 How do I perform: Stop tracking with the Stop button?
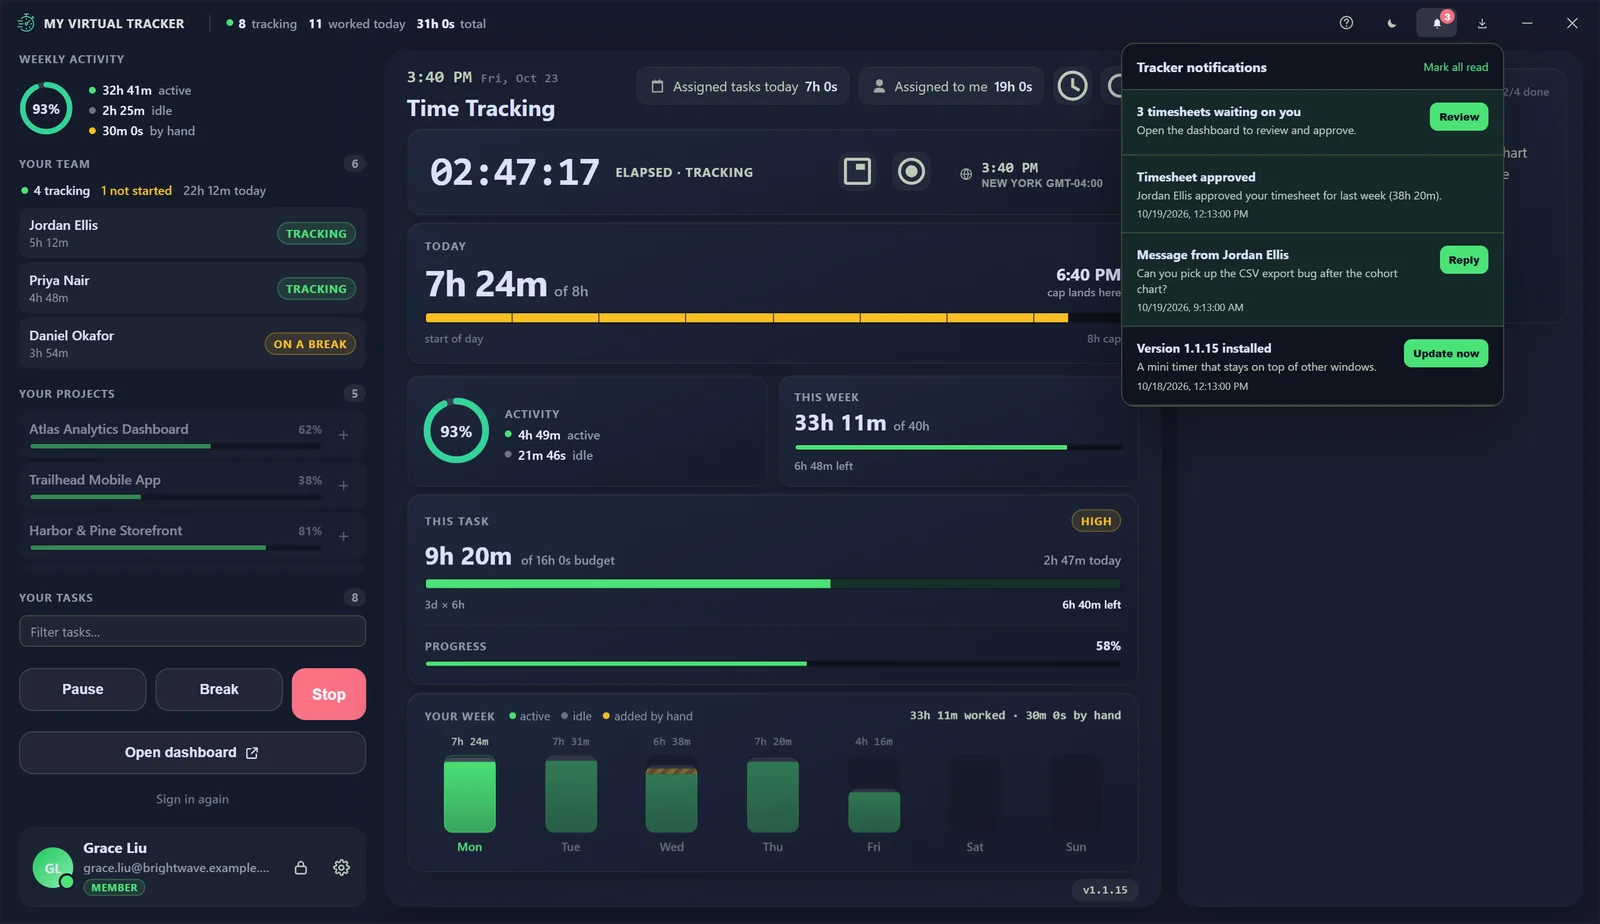pyautogui.click(x=329, y=694)
